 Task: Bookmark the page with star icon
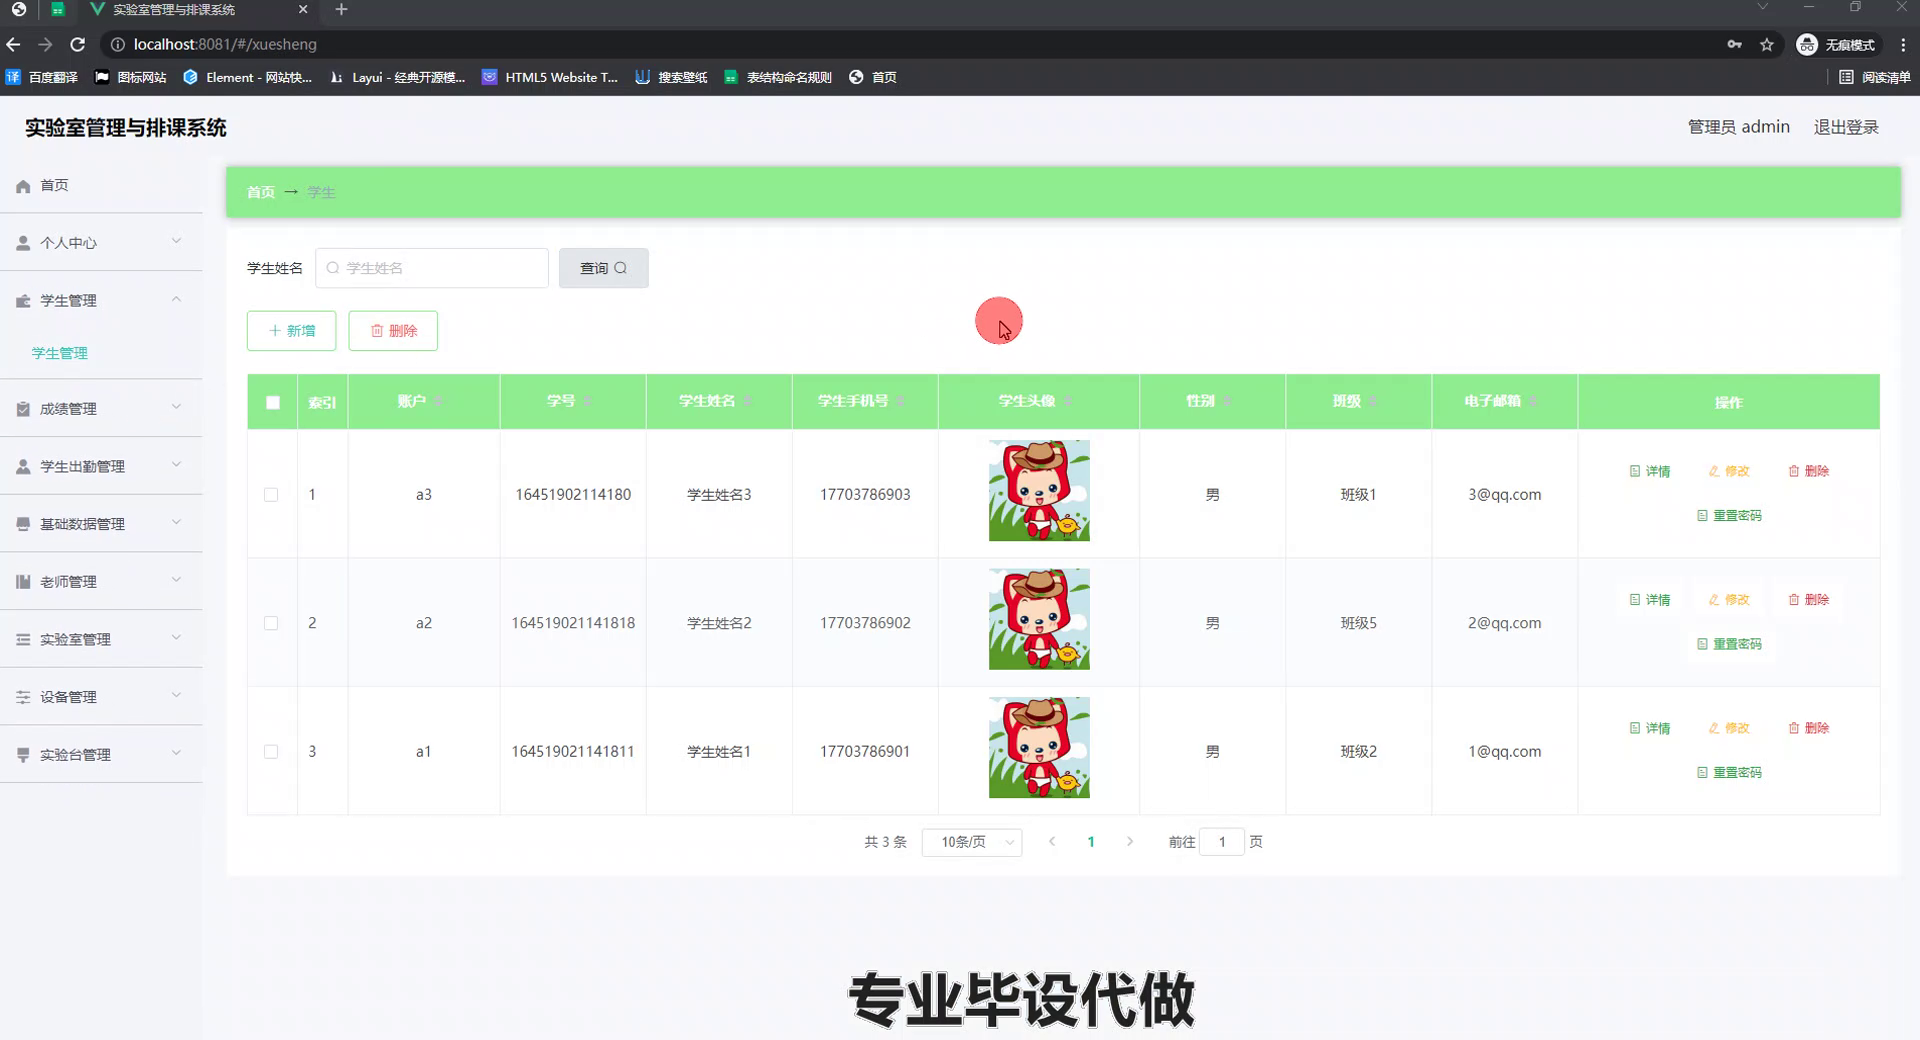[x=1767, y=44]
